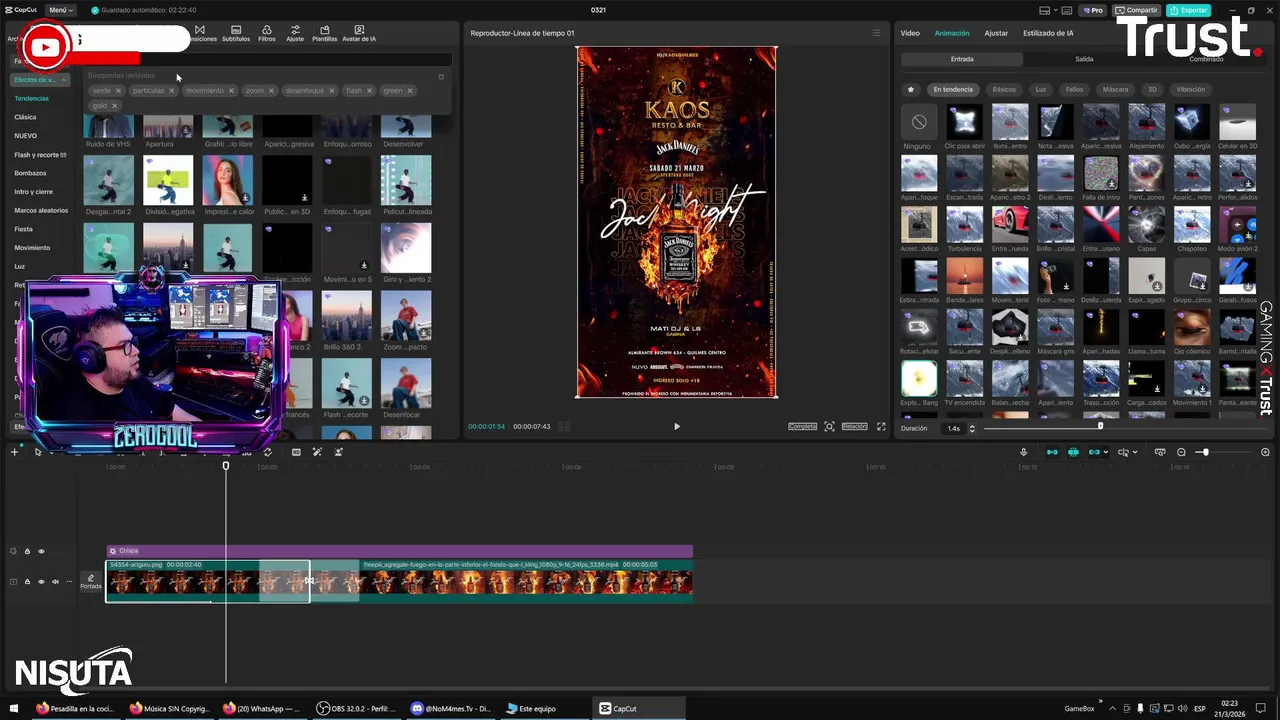Select the purple Chispa effect clip
1280x720 pixels.
click(399, 551)
